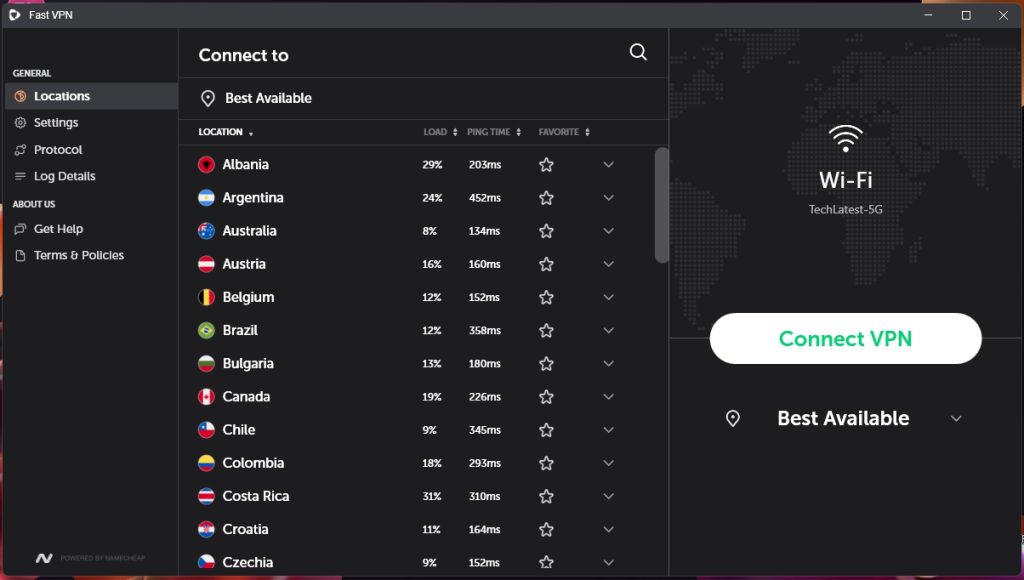Click the Fast VPN logo in title bar
Viewport: 1024px width, 580px height.
pyautogui.click(x=14, y=15)
